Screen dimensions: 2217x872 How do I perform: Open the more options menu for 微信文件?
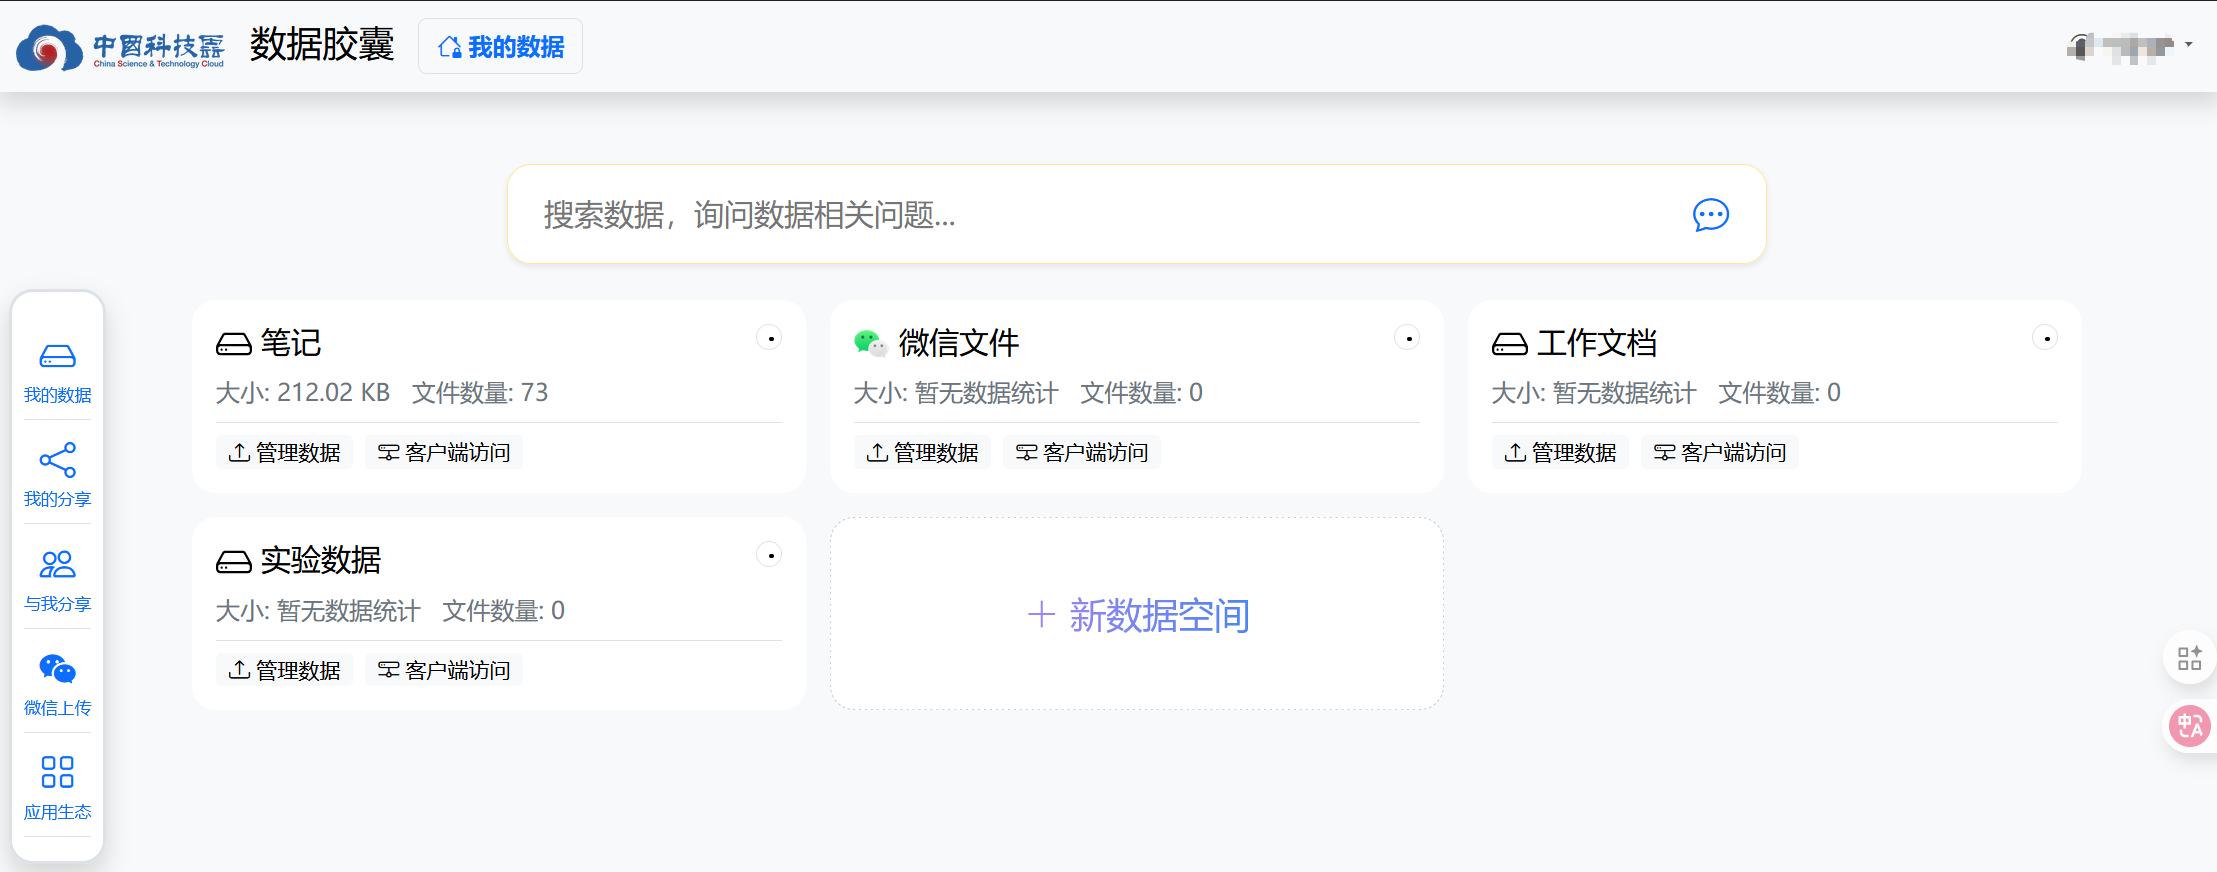pos(1407,338)
